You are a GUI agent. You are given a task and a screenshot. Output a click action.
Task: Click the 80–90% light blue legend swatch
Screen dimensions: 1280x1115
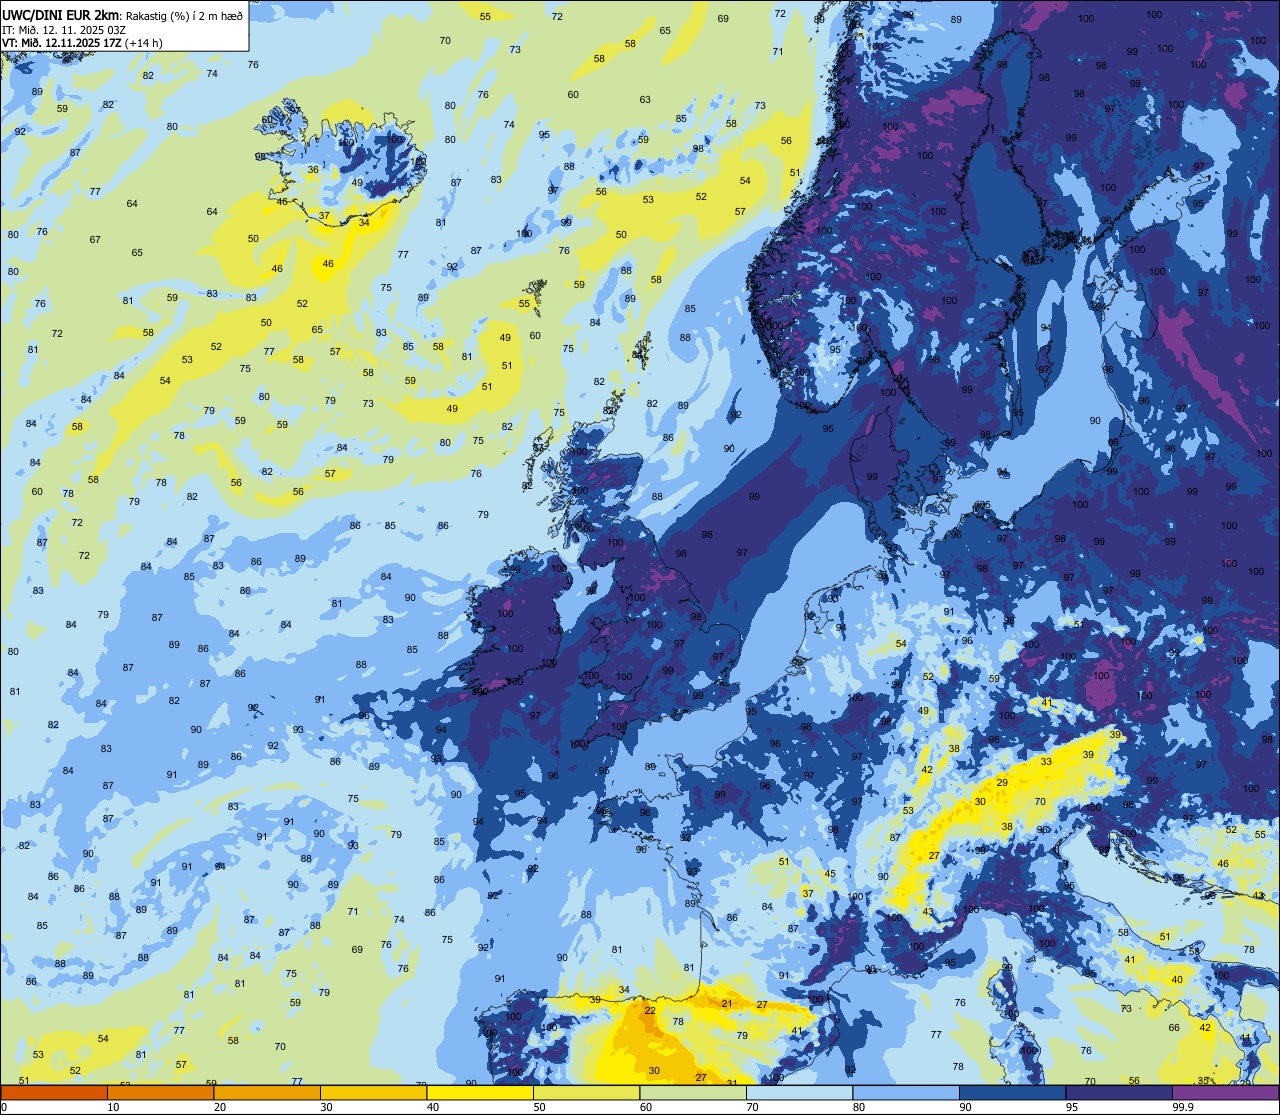(x=906, y=1093)
